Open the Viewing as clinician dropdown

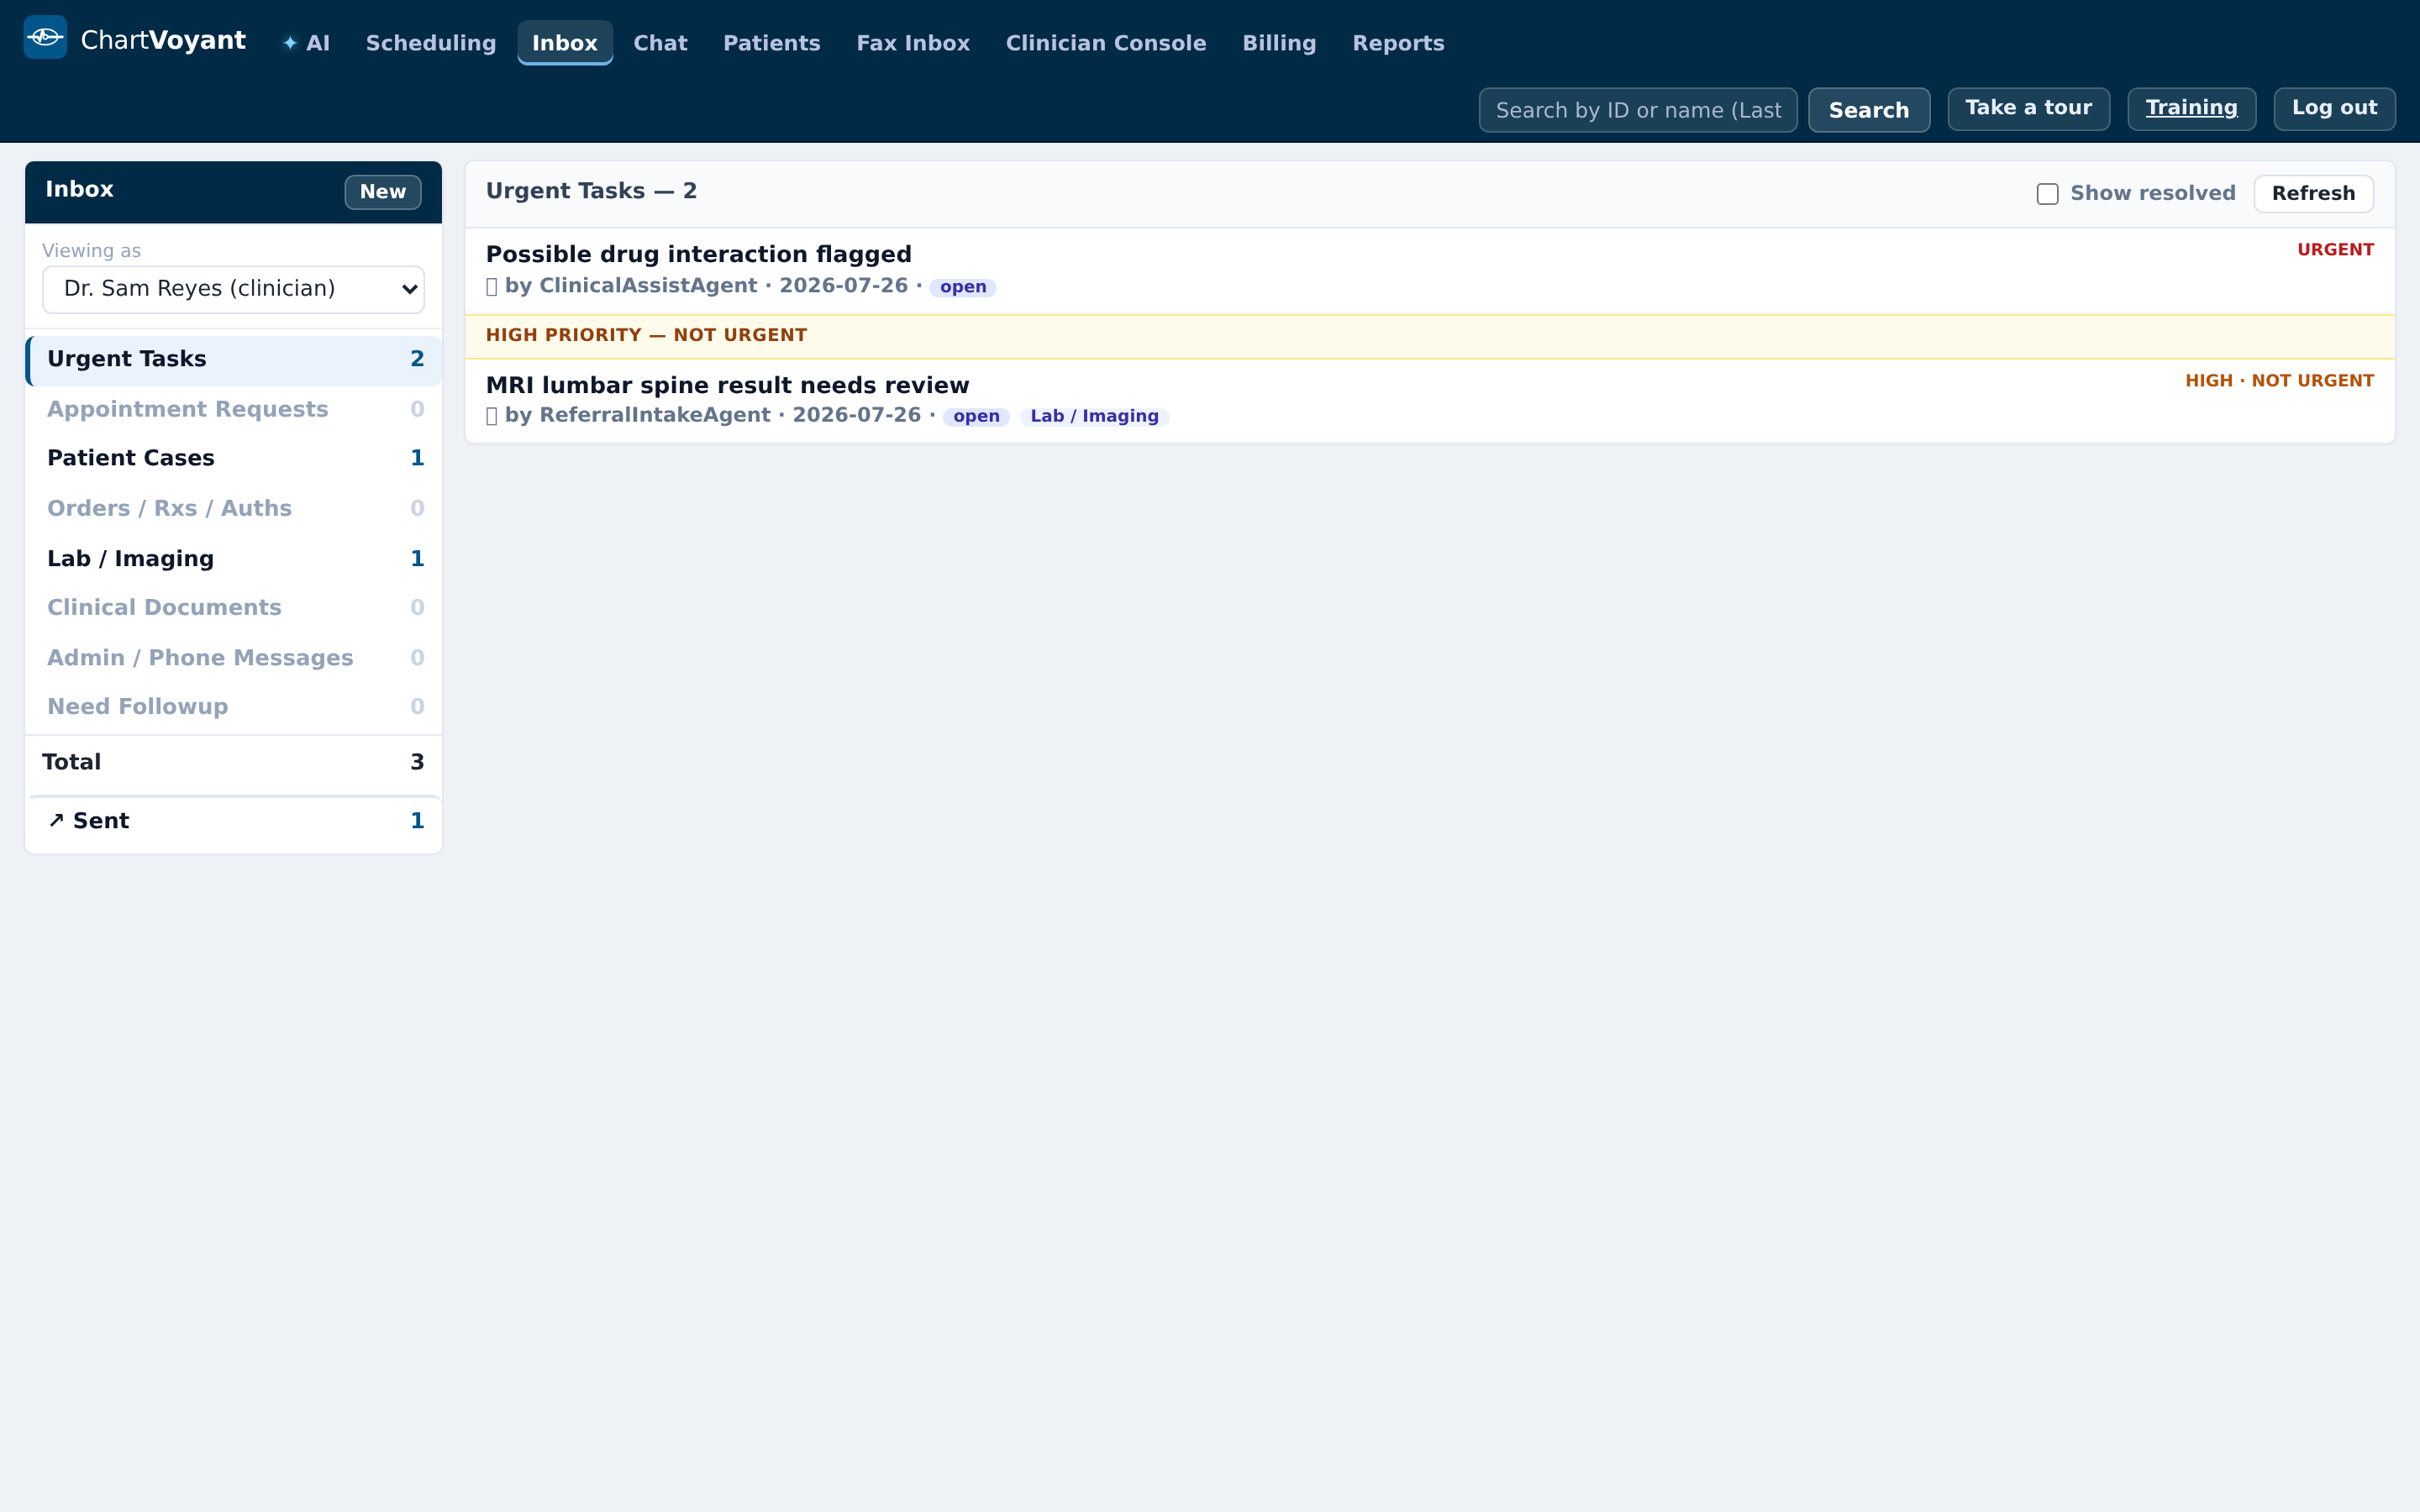[233, 289]
